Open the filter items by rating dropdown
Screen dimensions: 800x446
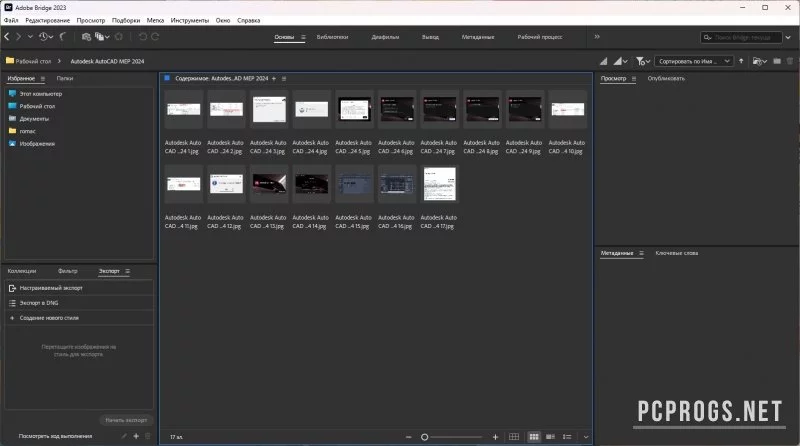pos(643,61)
